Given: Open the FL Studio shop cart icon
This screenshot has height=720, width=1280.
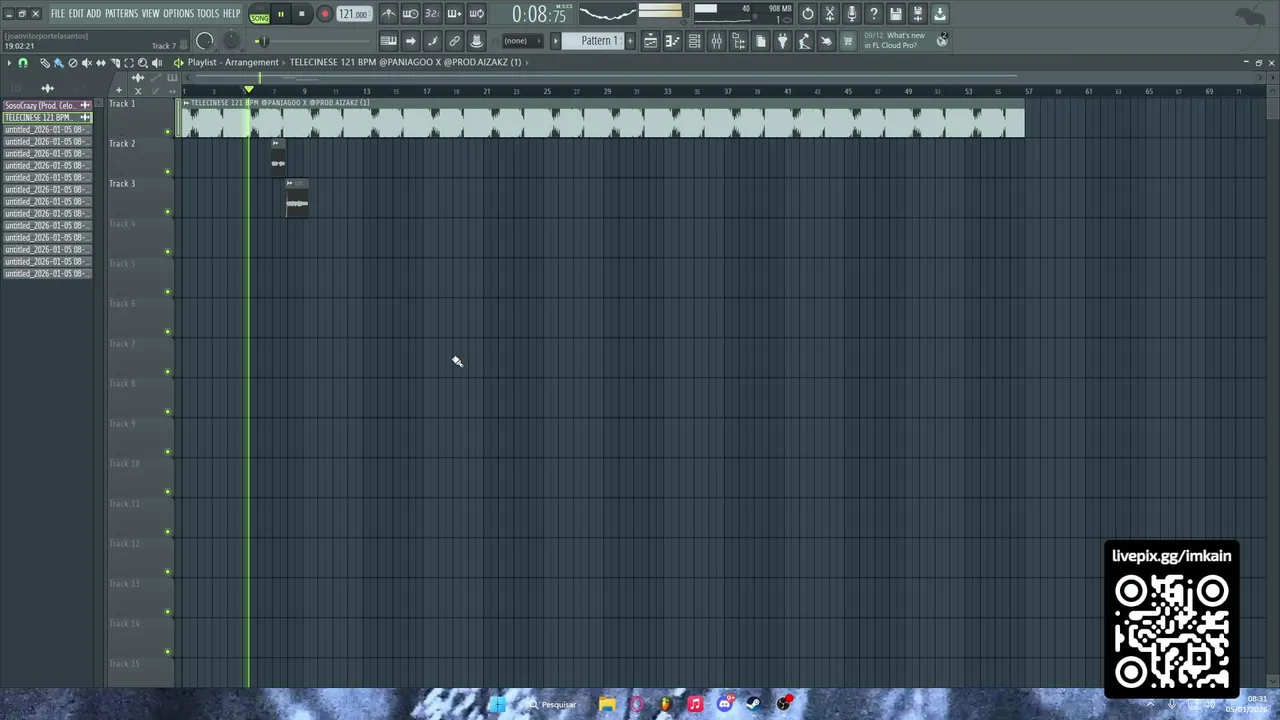Looking at the screenshot, I should [x=848, y=41].
